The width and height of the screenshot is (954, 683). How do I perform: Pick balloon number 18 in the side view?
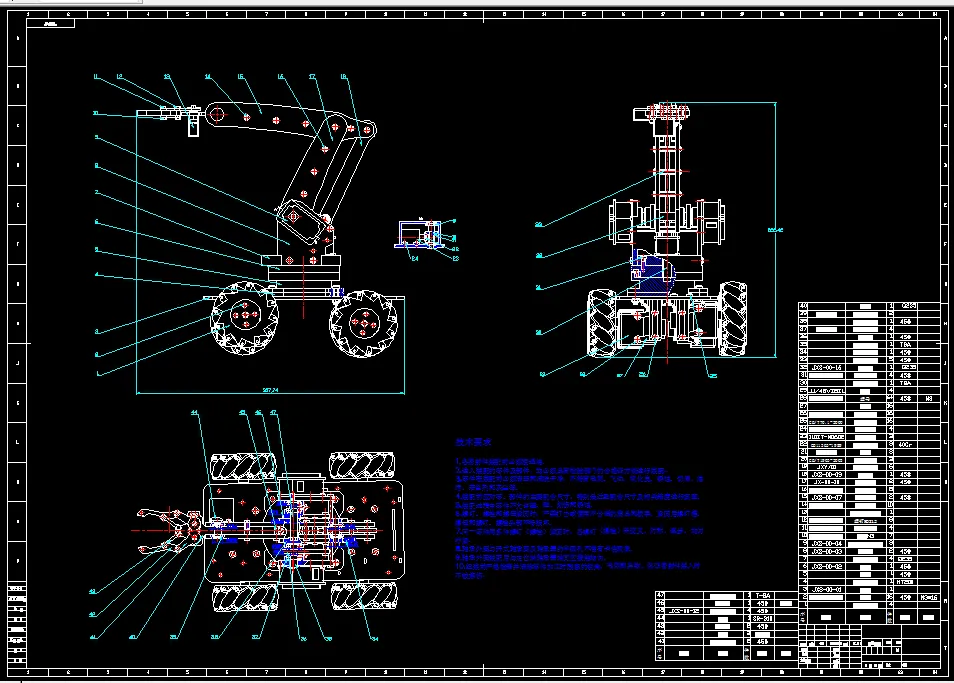(344, 77)
